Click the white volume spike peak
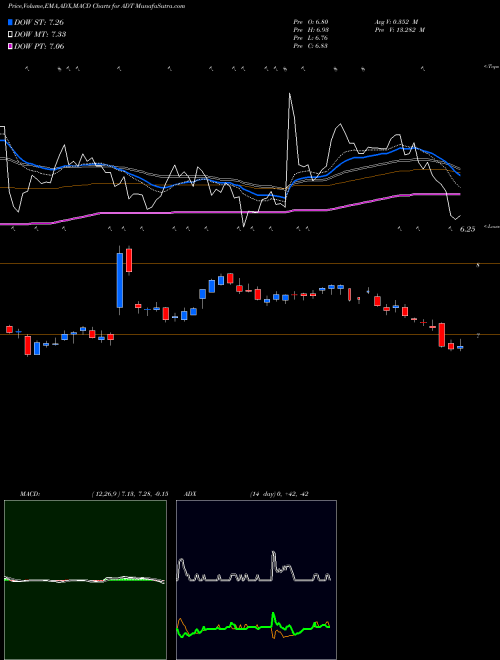This screenshot has height=660, width=500. pyautogui.click(x=290, y=94)
